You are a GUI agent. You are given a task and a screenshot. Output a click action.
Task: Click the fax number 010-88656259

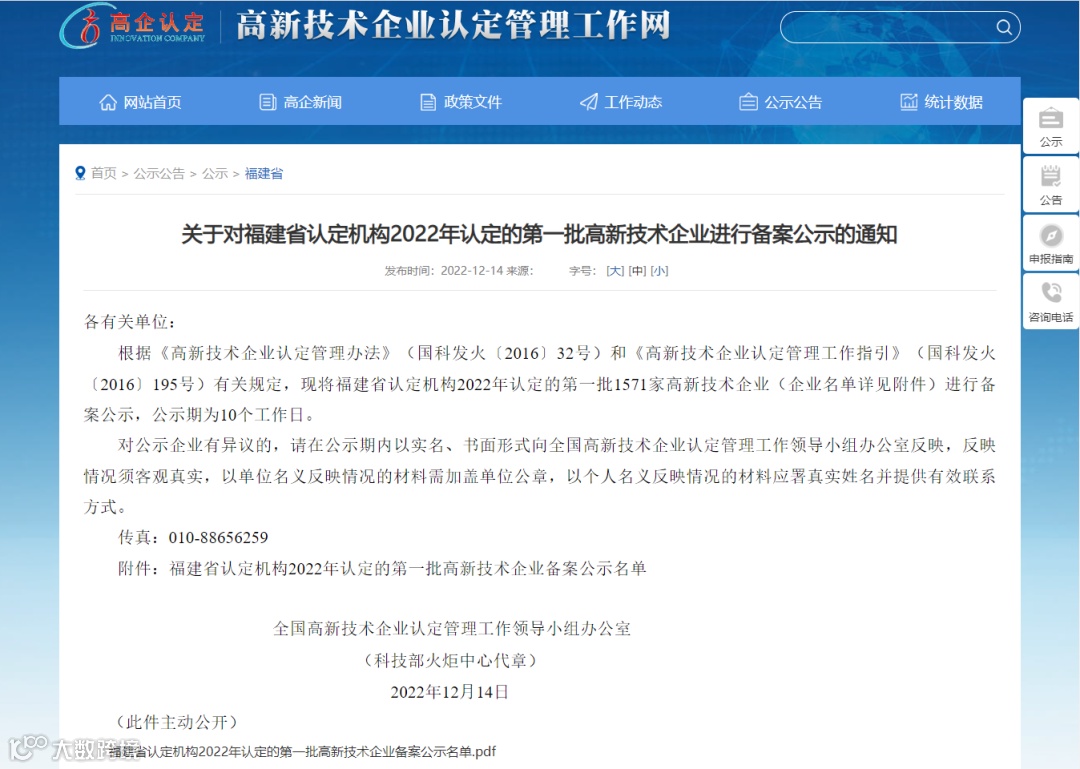[218, 537]
